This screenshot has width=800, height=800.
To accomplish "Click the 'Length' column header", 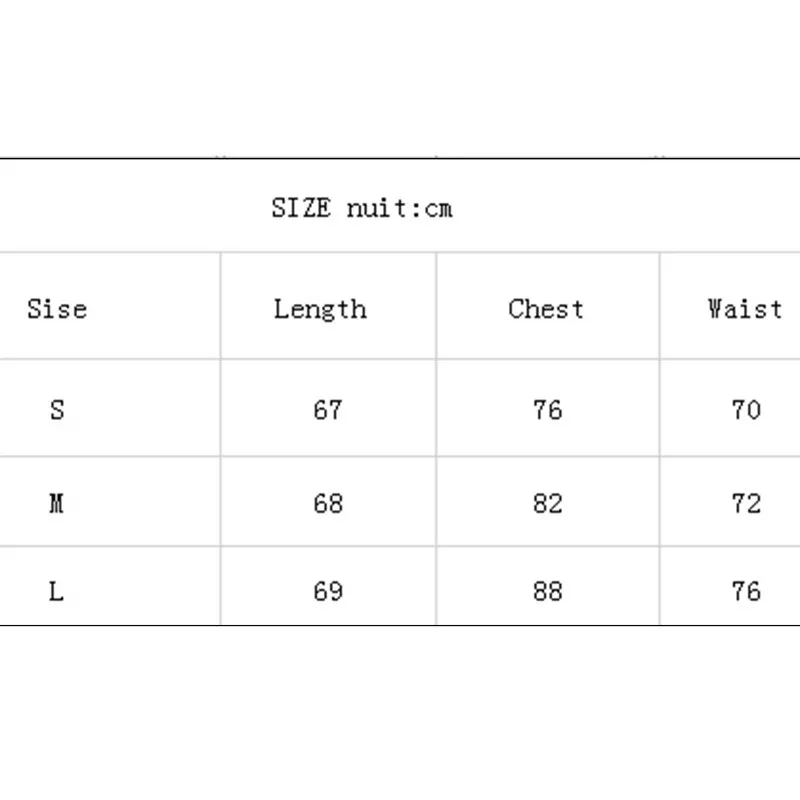I will click(x=320, y=309).
